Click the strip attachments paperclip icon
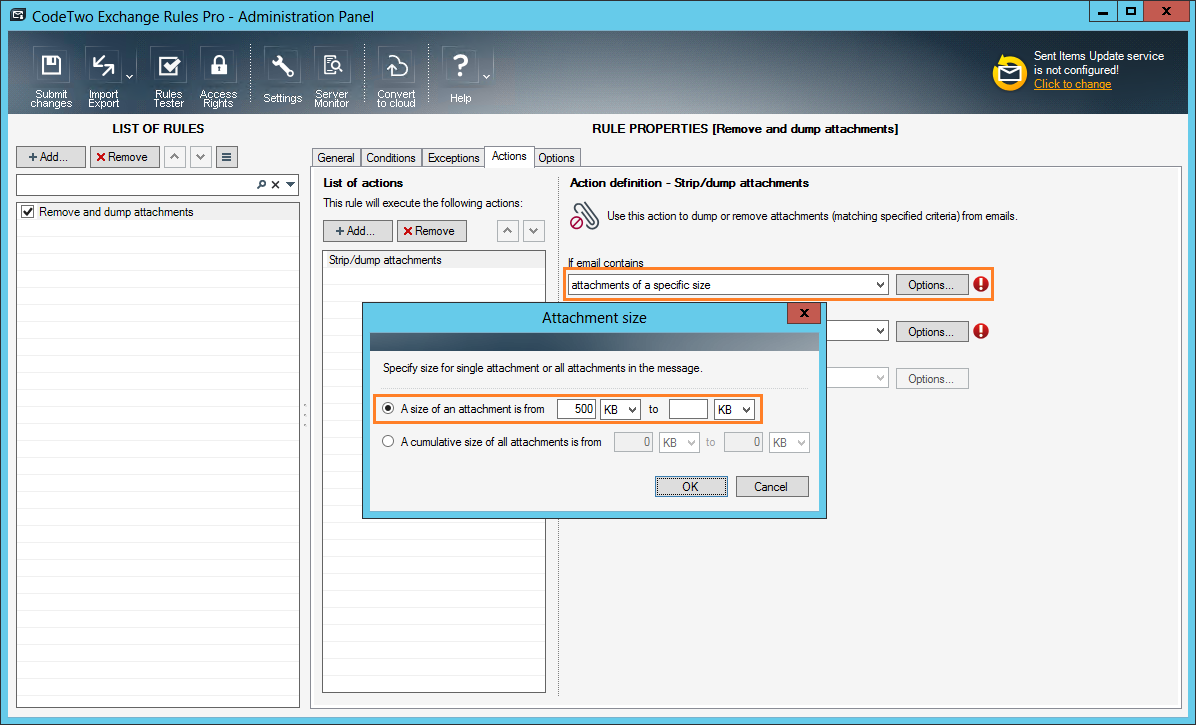Viewport: 1196px width, 725px height. [x=585, y=217]
